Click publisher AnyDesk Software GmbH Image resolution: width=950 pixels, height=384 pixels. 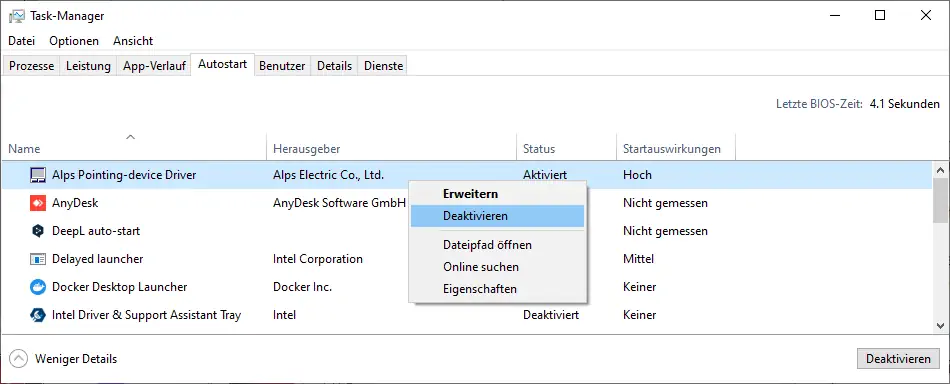(339, 203)
